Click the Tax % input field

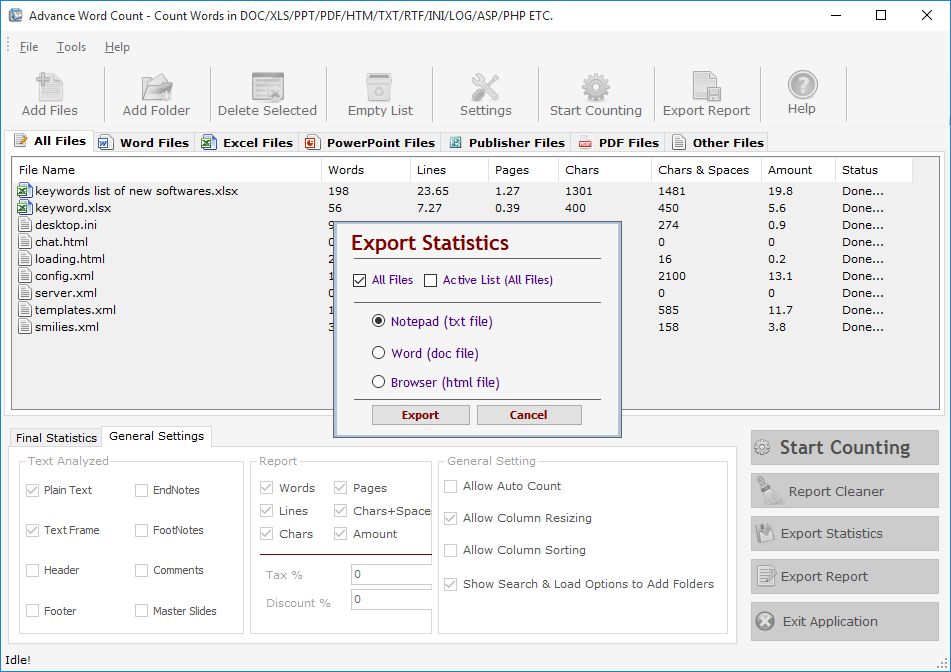click(x=391, y=574)
